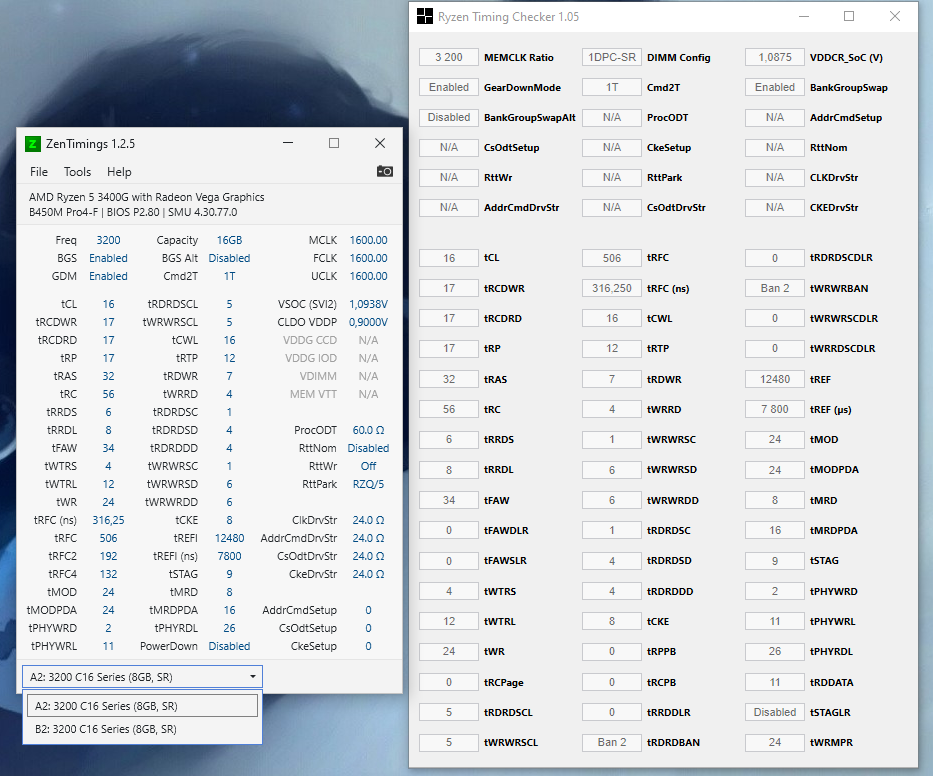The width and height of the screenshot is (933, 776).
Task: Click the tREFI (ns) value 7800
Action: pos(229,556)
